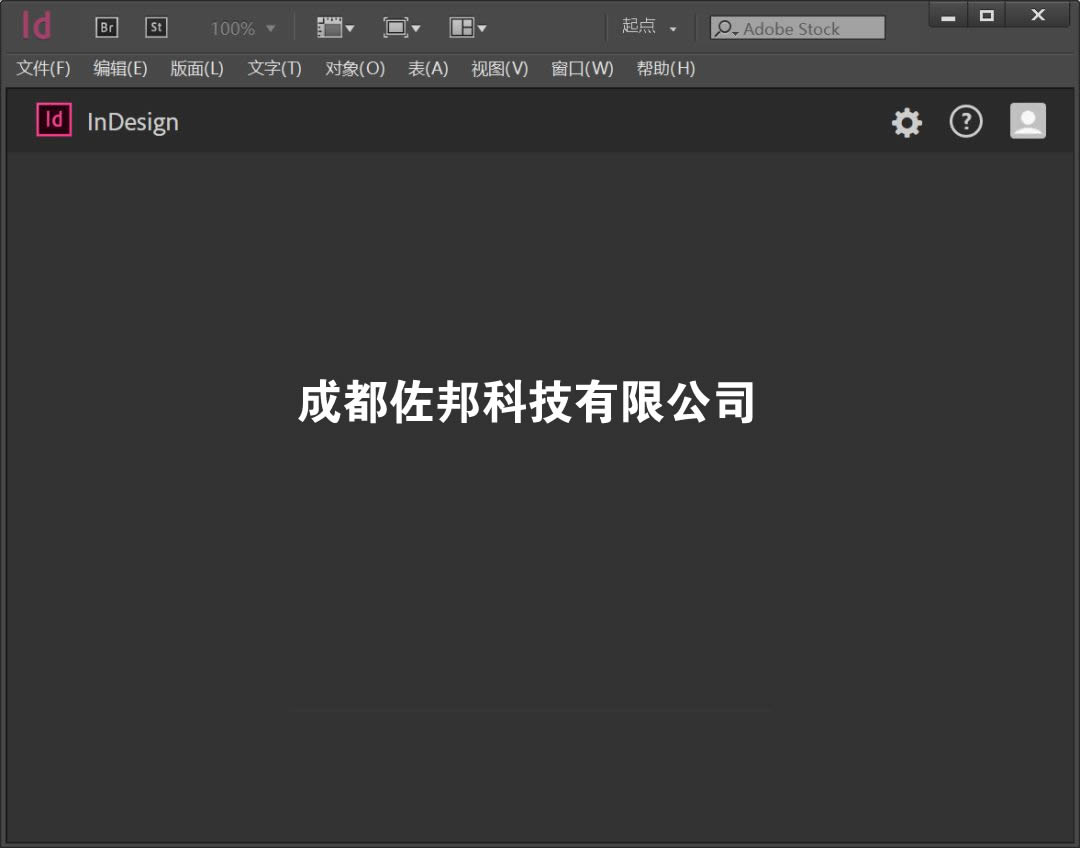Open the user profile avatar icon

pos(1028,121)
